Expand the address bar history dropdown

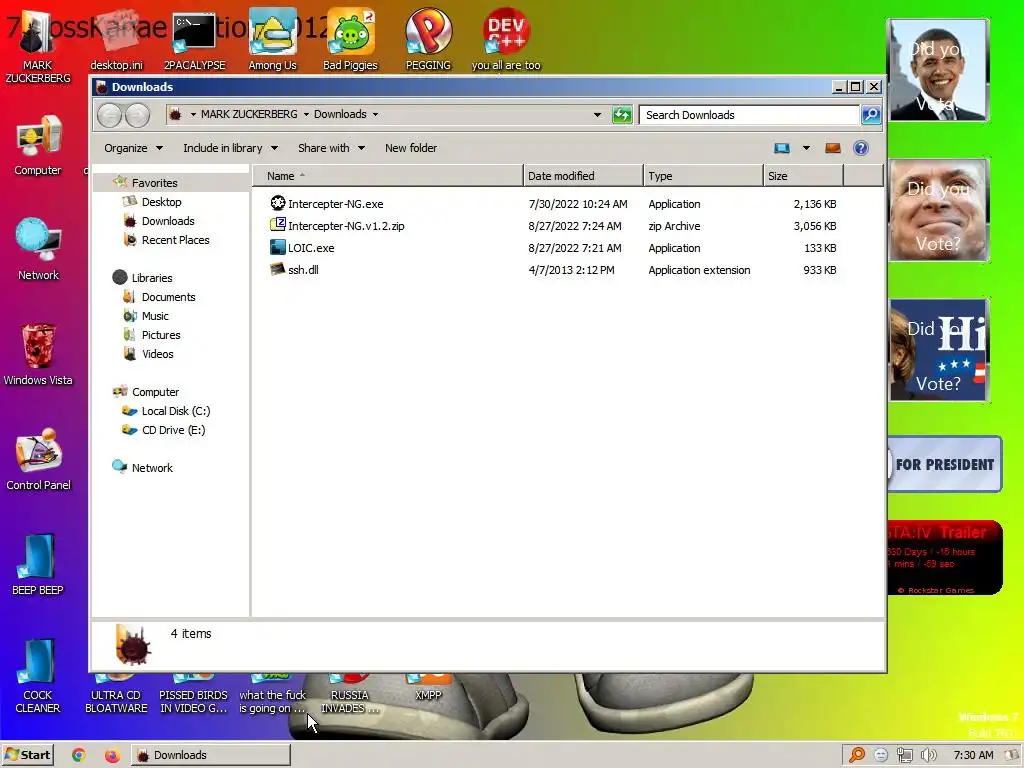[597, 115]
